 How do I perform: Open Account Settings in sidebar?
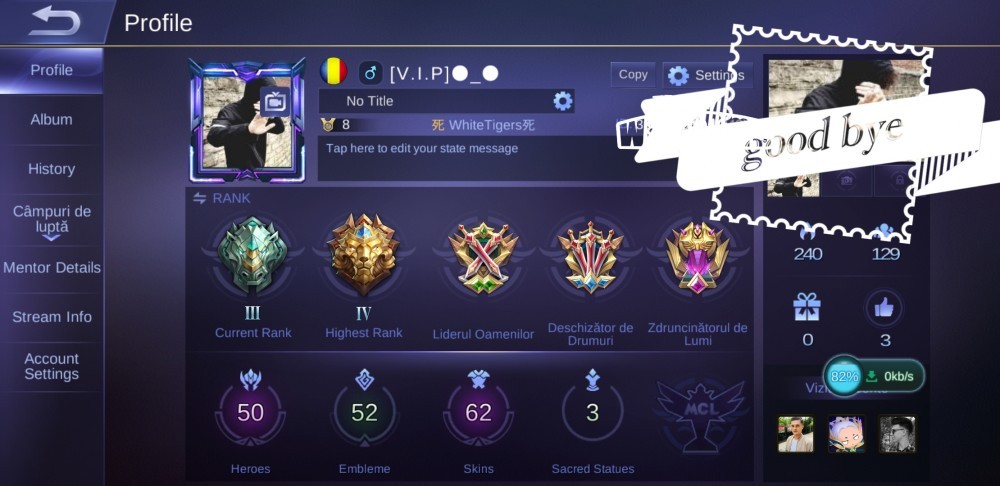51,367
